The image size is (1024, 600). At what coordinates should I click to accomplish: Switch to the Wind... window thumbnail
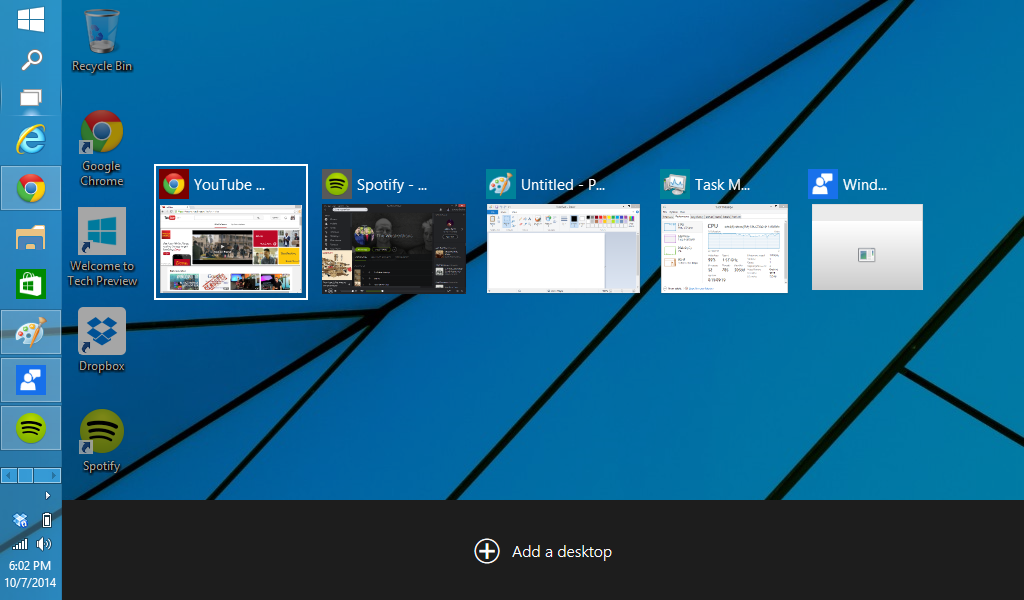(867, 247)
